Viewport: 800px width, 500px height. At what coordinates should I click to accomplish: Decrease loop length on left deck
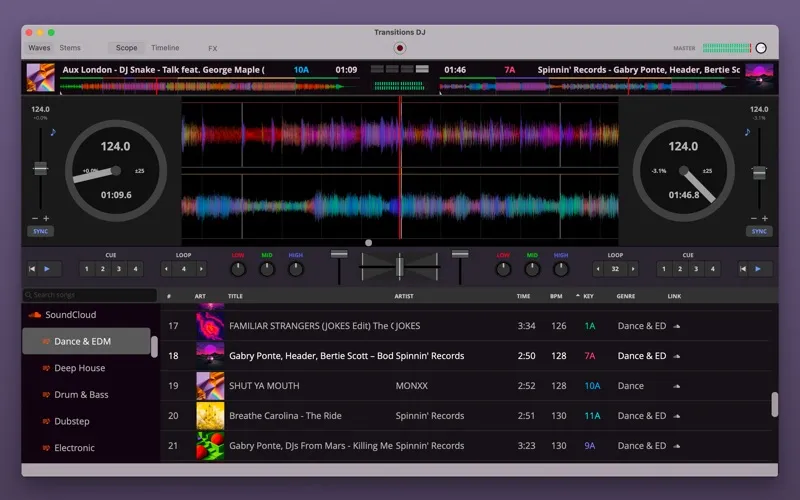166,269
